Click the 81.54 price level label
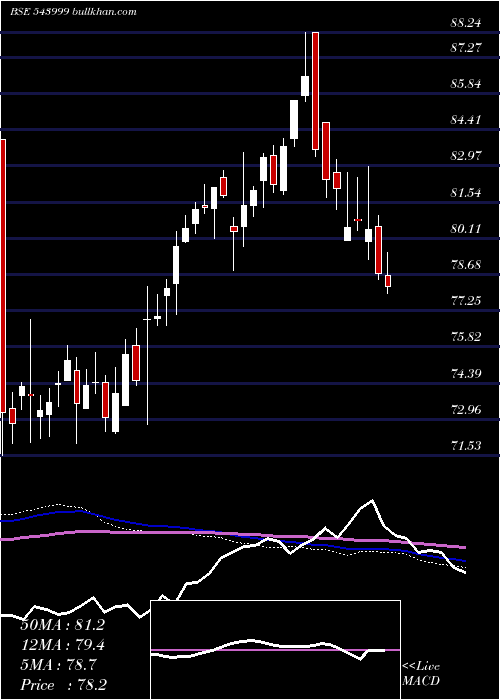500x700 pixels. (x=466, y=193)
